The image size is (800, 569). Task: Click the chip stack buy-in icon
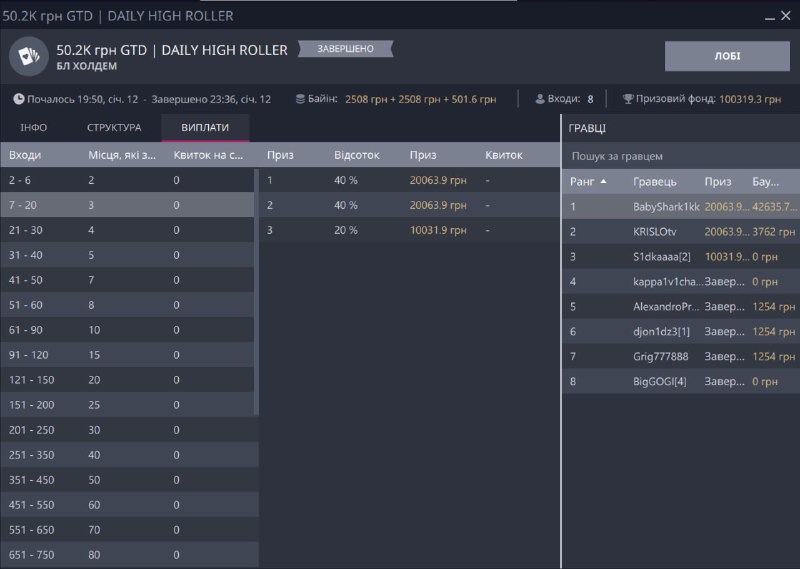[301, 99]
